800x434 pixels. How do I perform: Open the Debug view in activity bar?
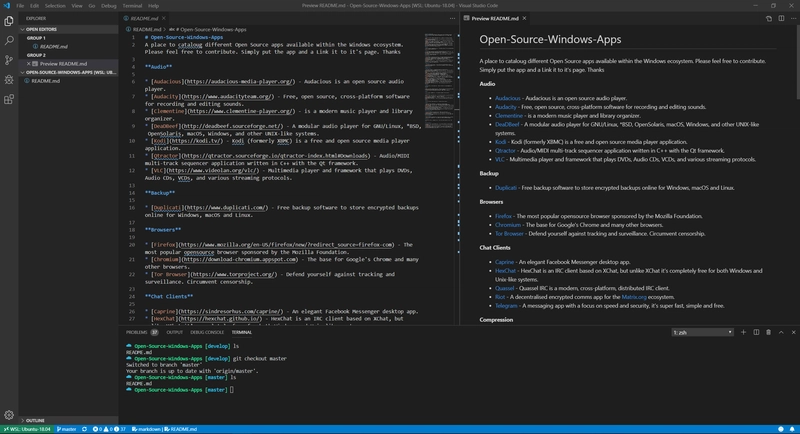(x=9, y=80)
